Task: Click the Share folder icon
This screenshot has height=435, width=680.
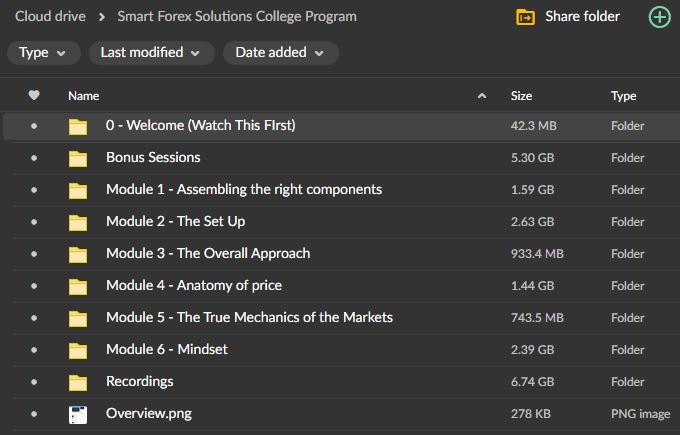Action: [525, 17]
